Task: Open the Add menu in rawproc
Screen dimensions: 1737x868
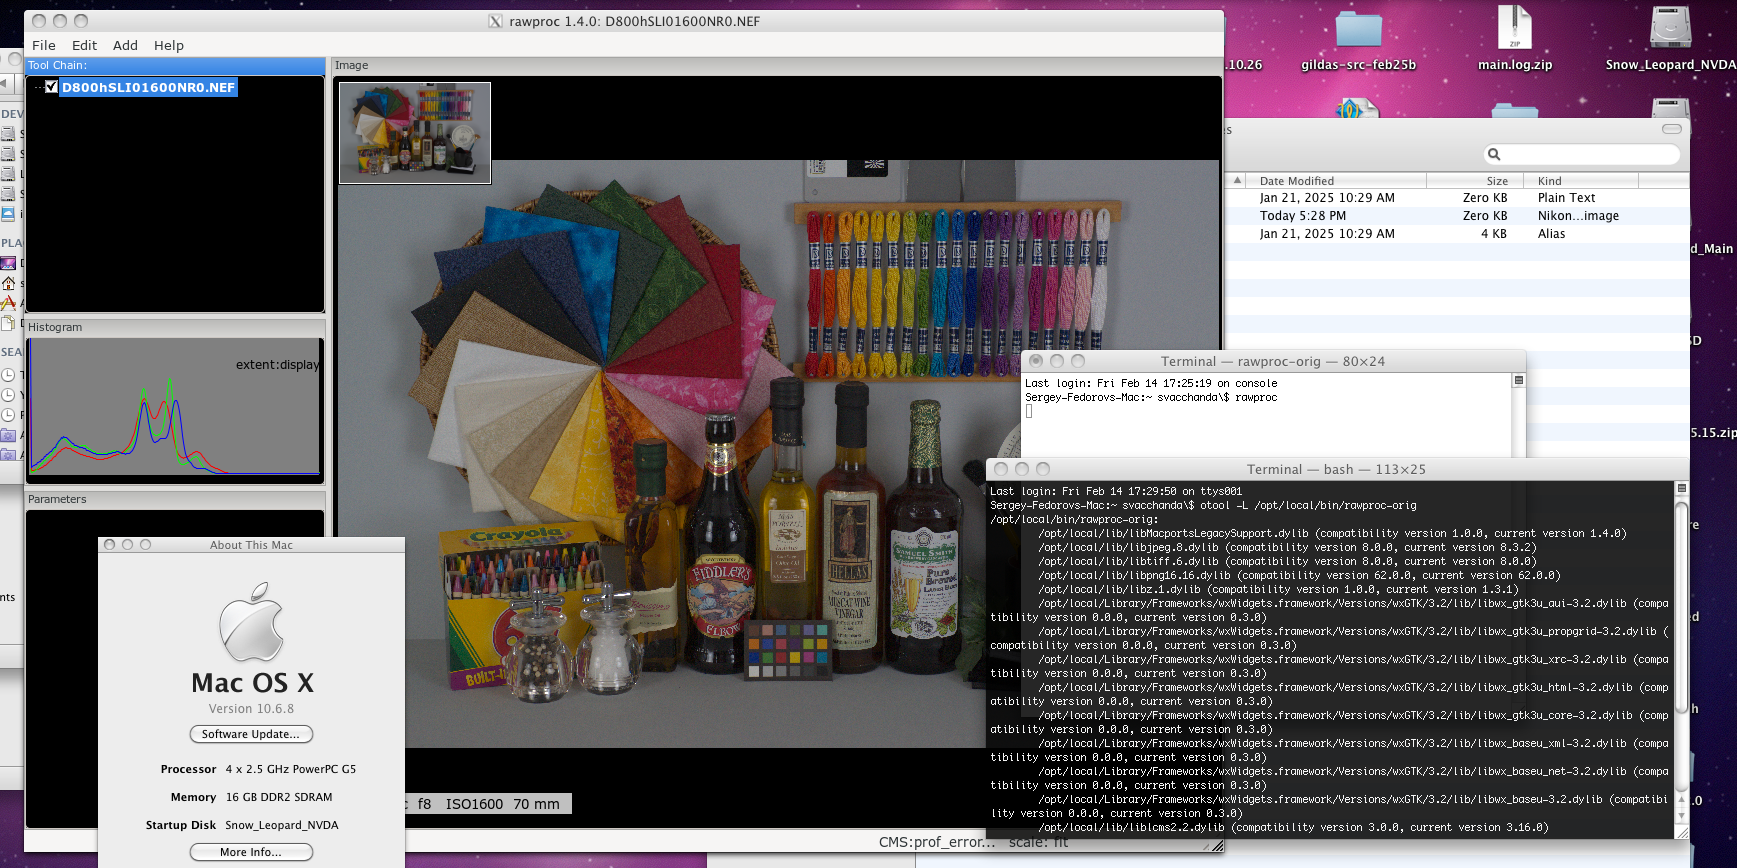Action: tap(125, 45)
